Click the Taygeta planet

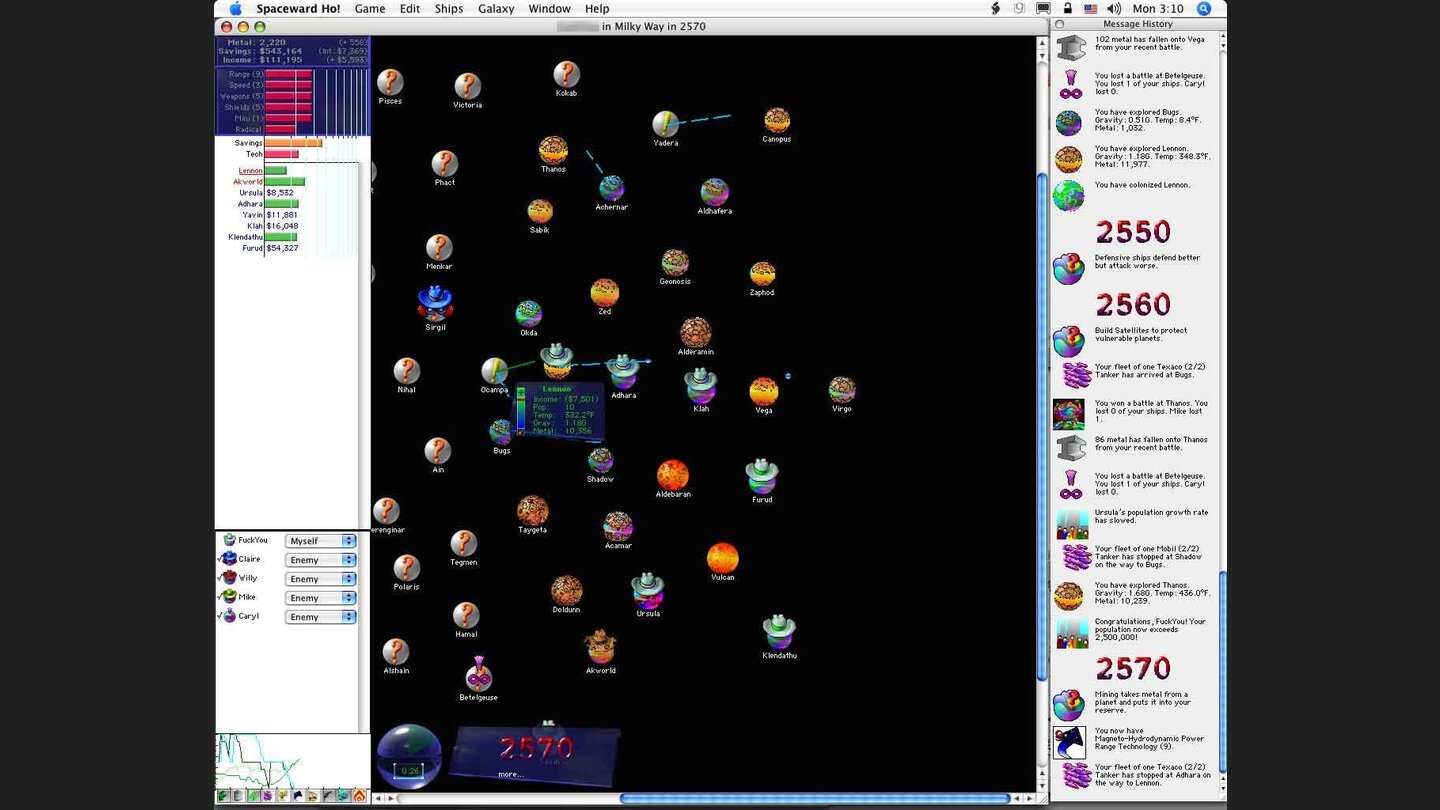point(532,511)
